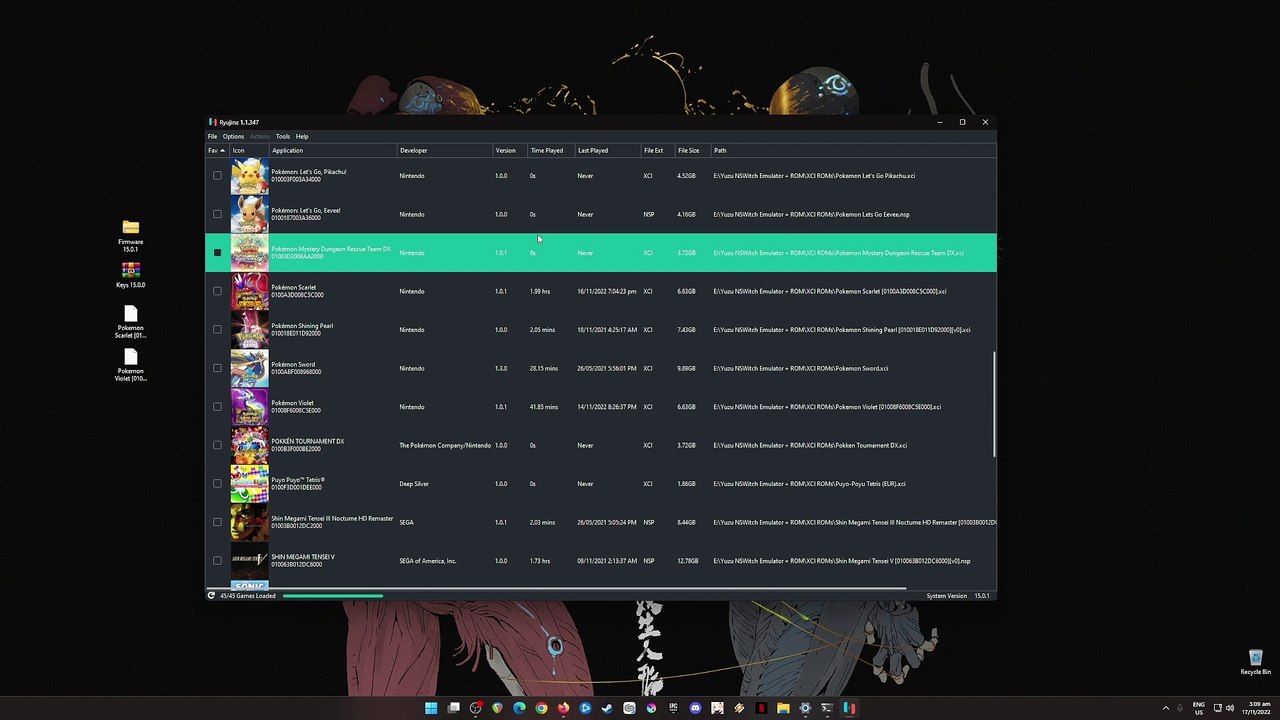Open the Windows Start menu

coord(431,708)
